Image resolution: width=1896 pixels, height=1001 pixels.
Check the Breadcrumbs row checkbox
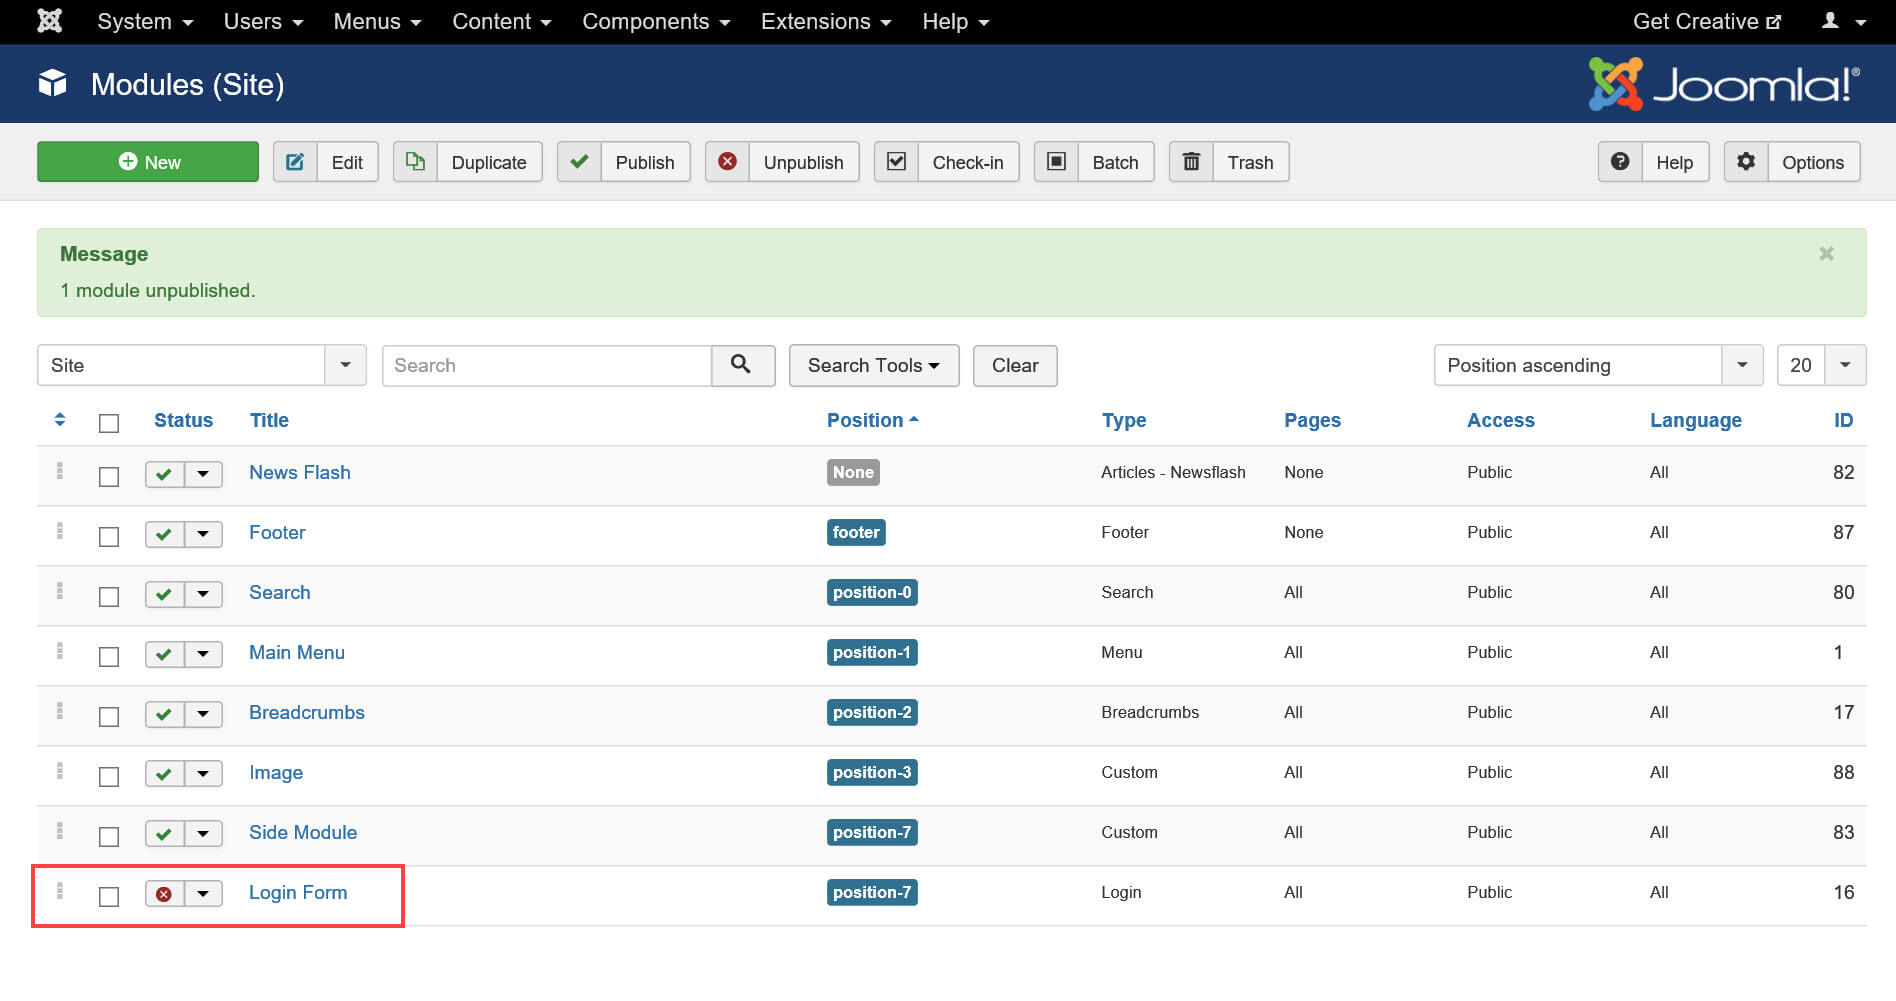point(109,717)
